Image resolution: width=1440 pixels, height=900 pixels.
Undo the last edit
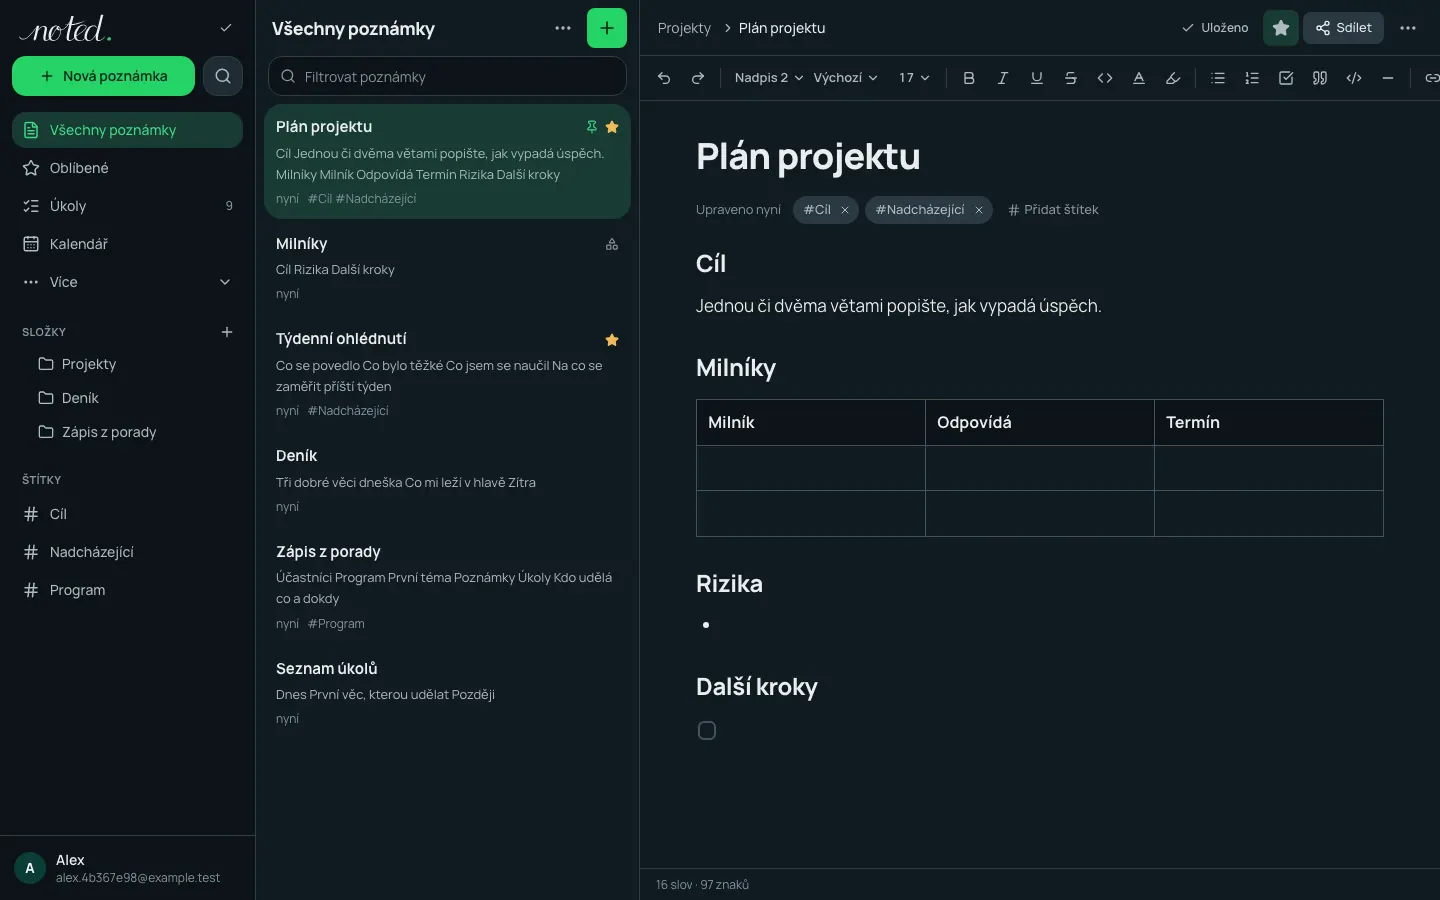click(x=664, y=78)
